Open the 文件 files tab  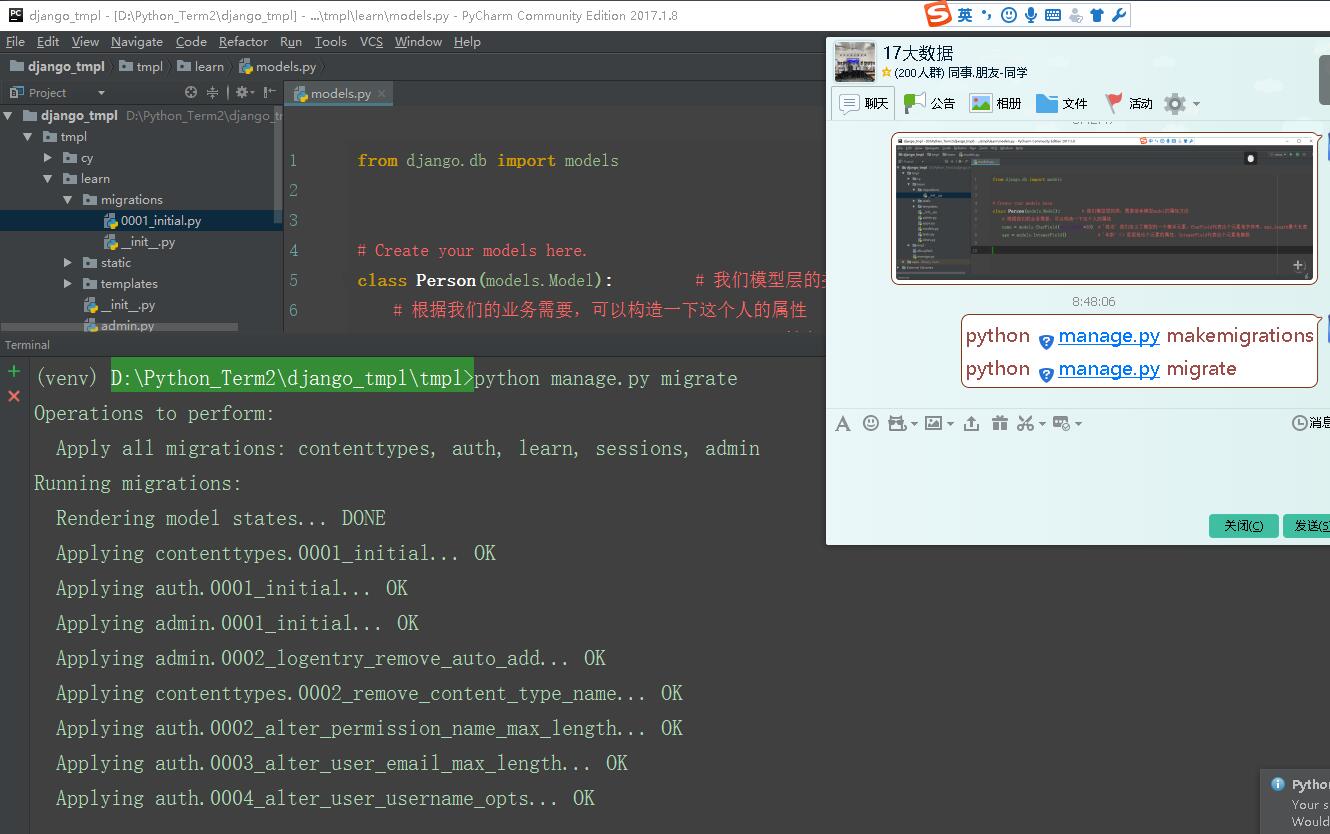(1062, 103)
